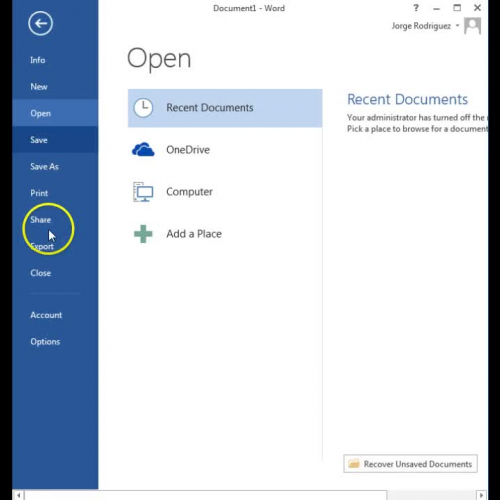The width and height of the screenshot is (500, 500).
Task: Click the green plus Add a Place icon
Action: pos(143,234)
